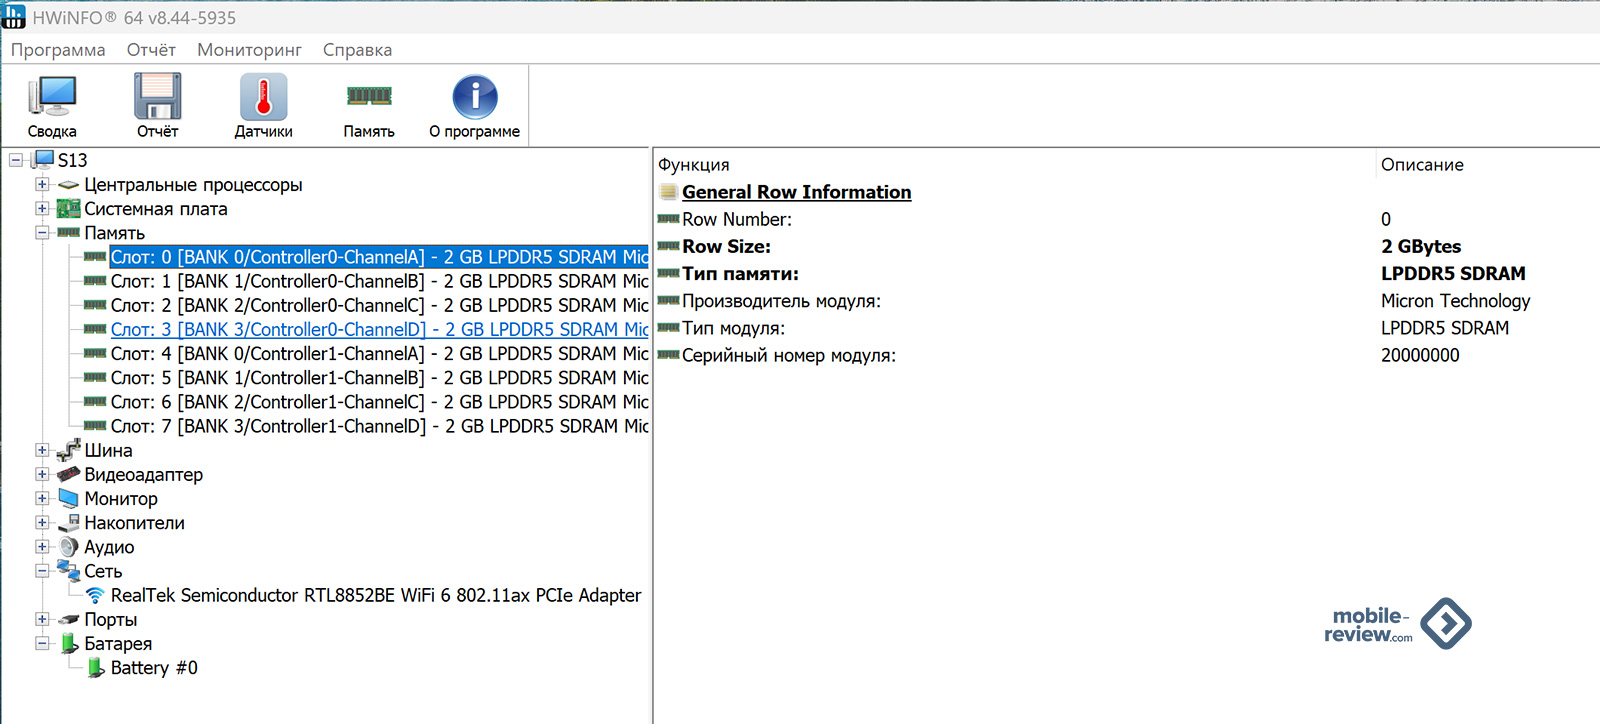Open the Справка help menu
This screenshot has width=1600, height=724.
357,50
